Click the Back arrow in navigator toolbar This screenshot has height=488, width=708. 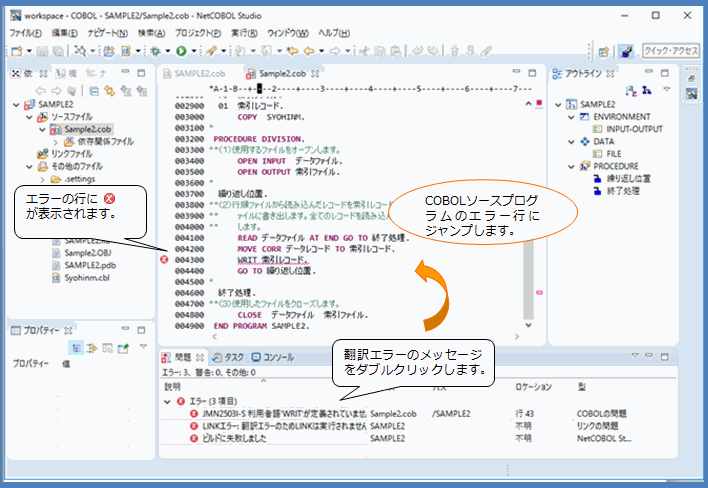click(x=40, y=90)
